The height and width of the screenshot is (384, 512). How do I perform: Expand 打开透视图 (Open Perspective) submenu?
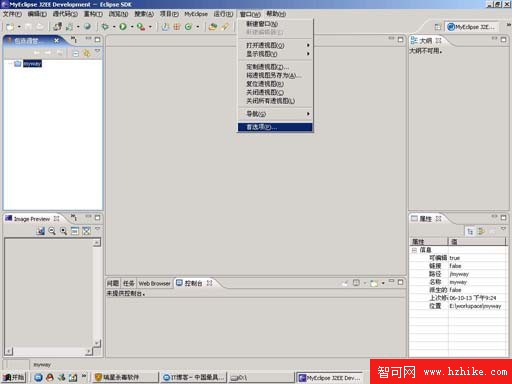[x=275, y=45]
